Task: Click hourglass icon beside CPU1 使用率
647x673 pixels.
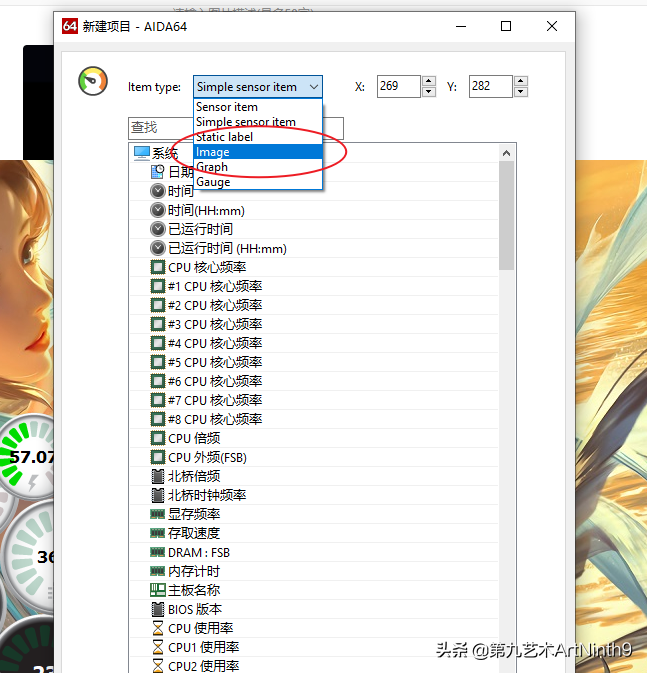Action: point(158,647)
